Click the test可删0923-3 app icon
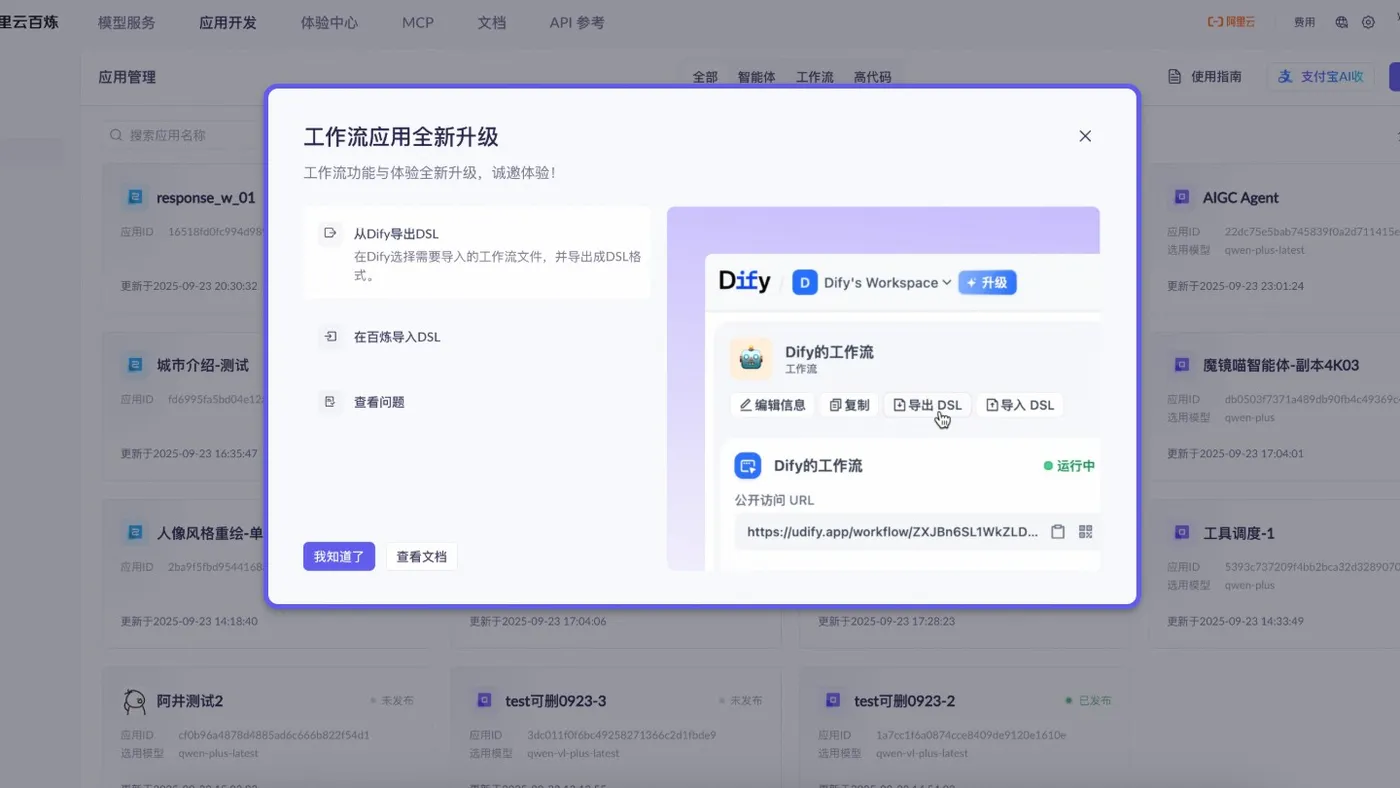Image resolution: width=1400 pixels, height=788 pixels. coord(484,701)
